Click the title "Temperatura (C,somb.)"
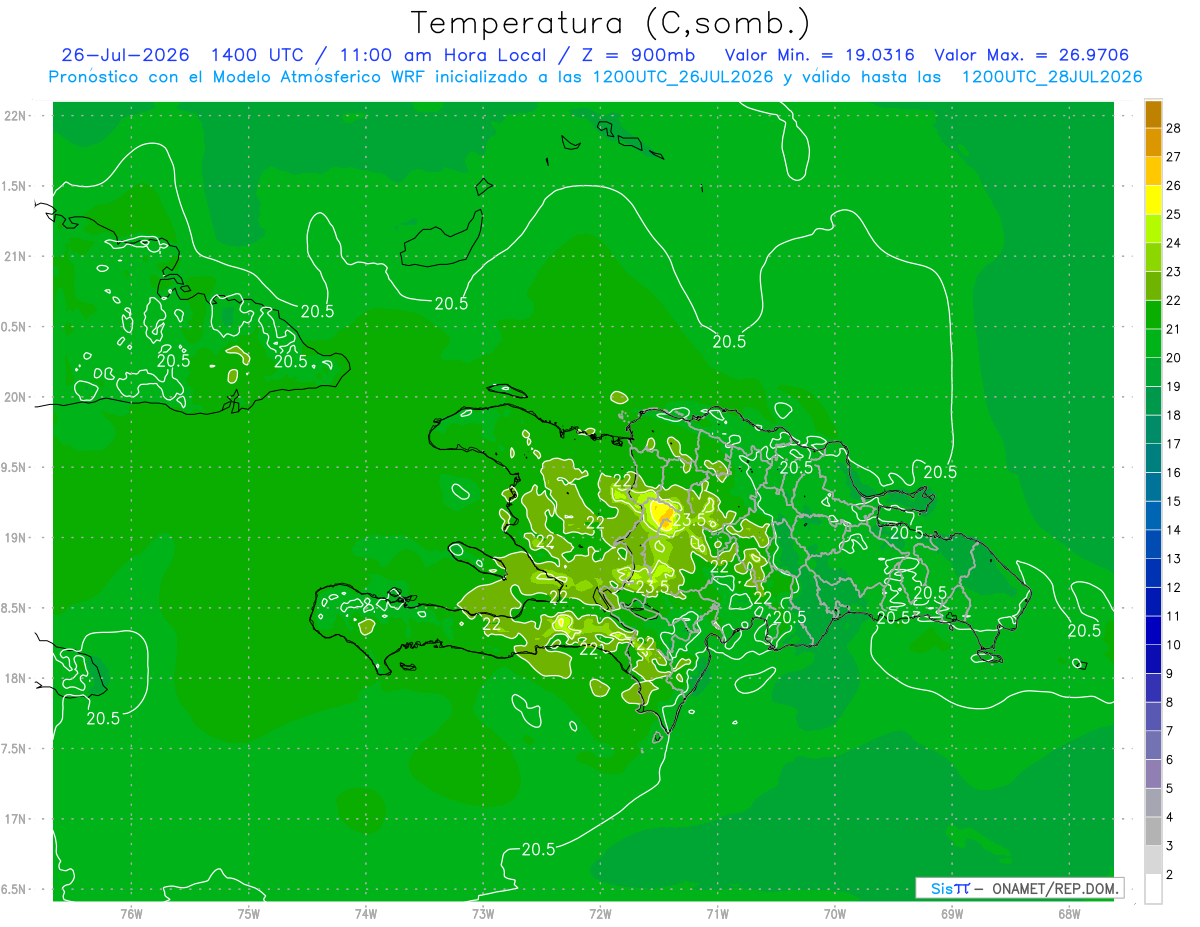Image resolution: width=1200 pixels, height=927 pixels. coord(610,23)
